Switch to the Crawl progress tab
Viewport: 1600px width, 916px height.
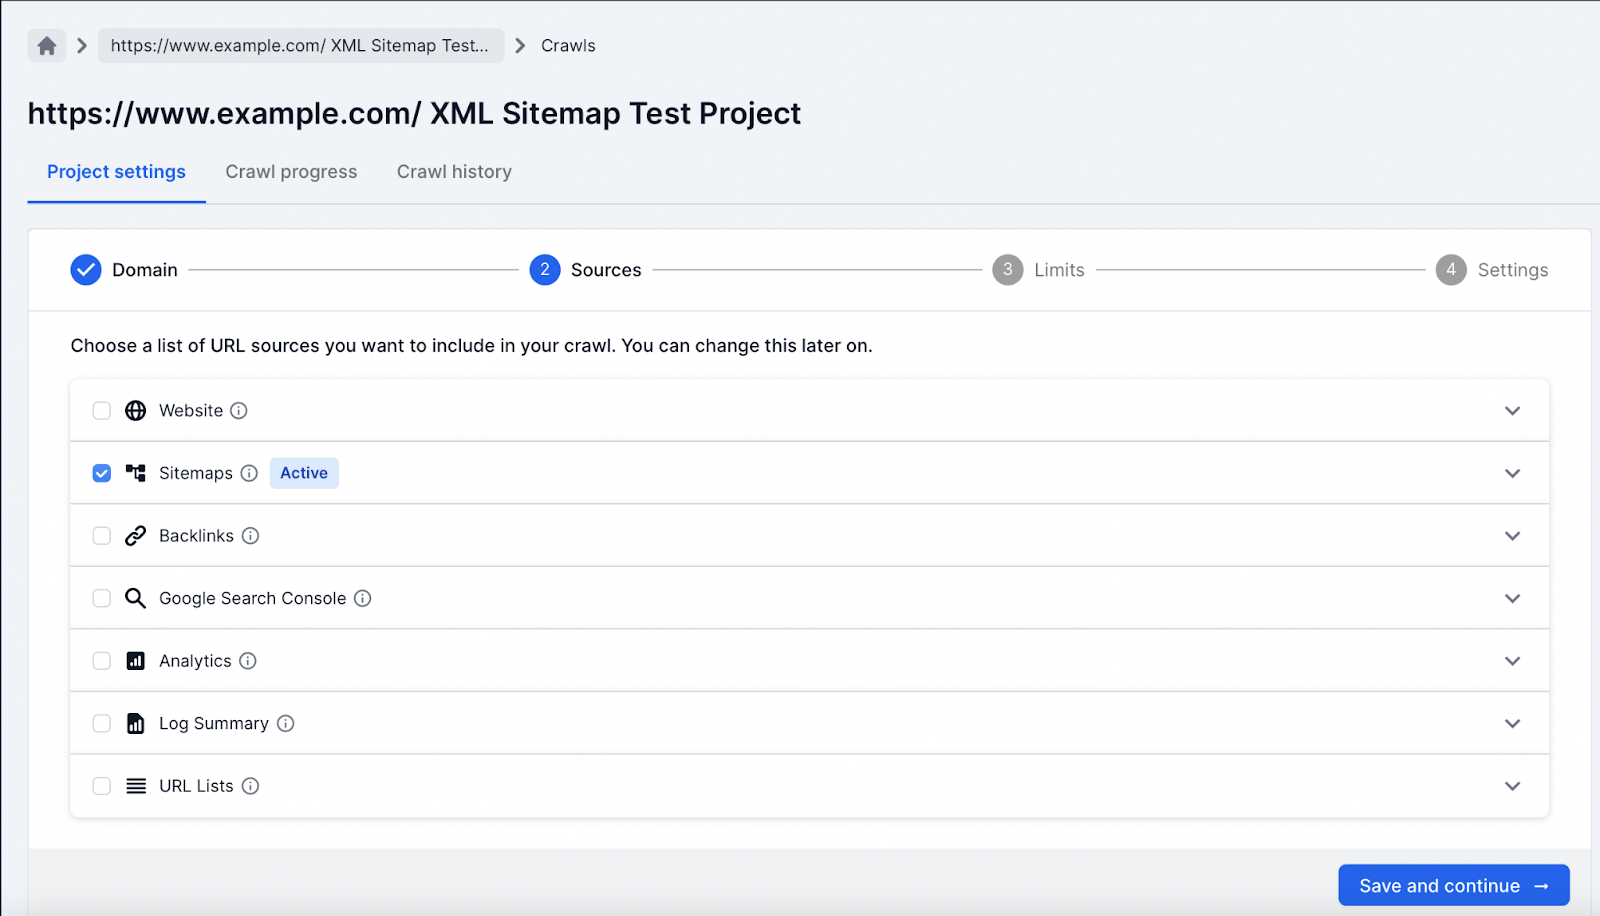(291, 171)
